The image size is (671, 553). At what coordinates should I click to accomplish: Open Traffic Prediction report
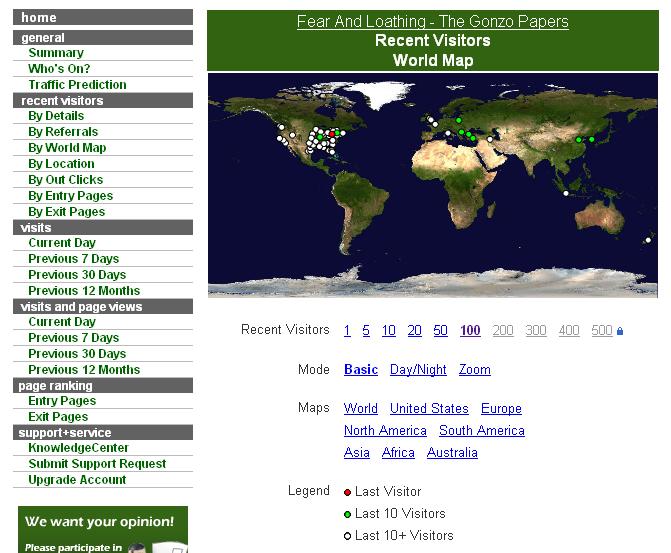pyautogui.click(x=77, y=84)
